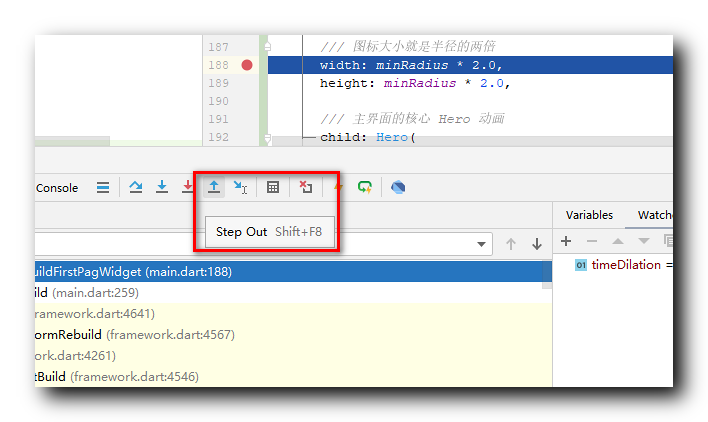Open the Console tab
The height and width of the screenshot is (422, 708).
tap(57, 188)
